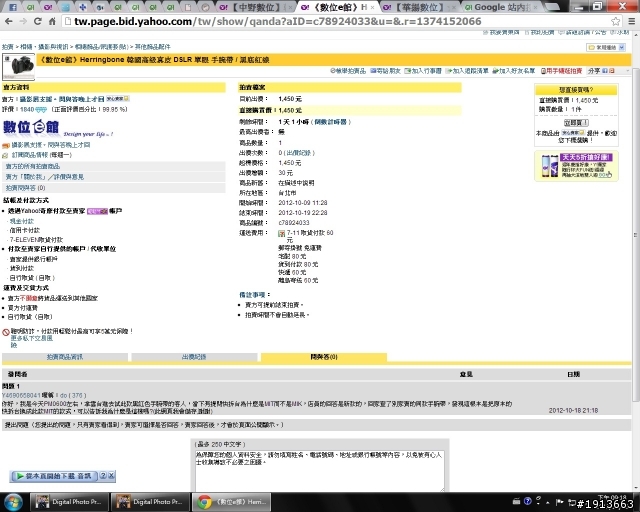Go back with the browser back arrow
This screenshot has width=640, height=512.
[x=8, y=21]
